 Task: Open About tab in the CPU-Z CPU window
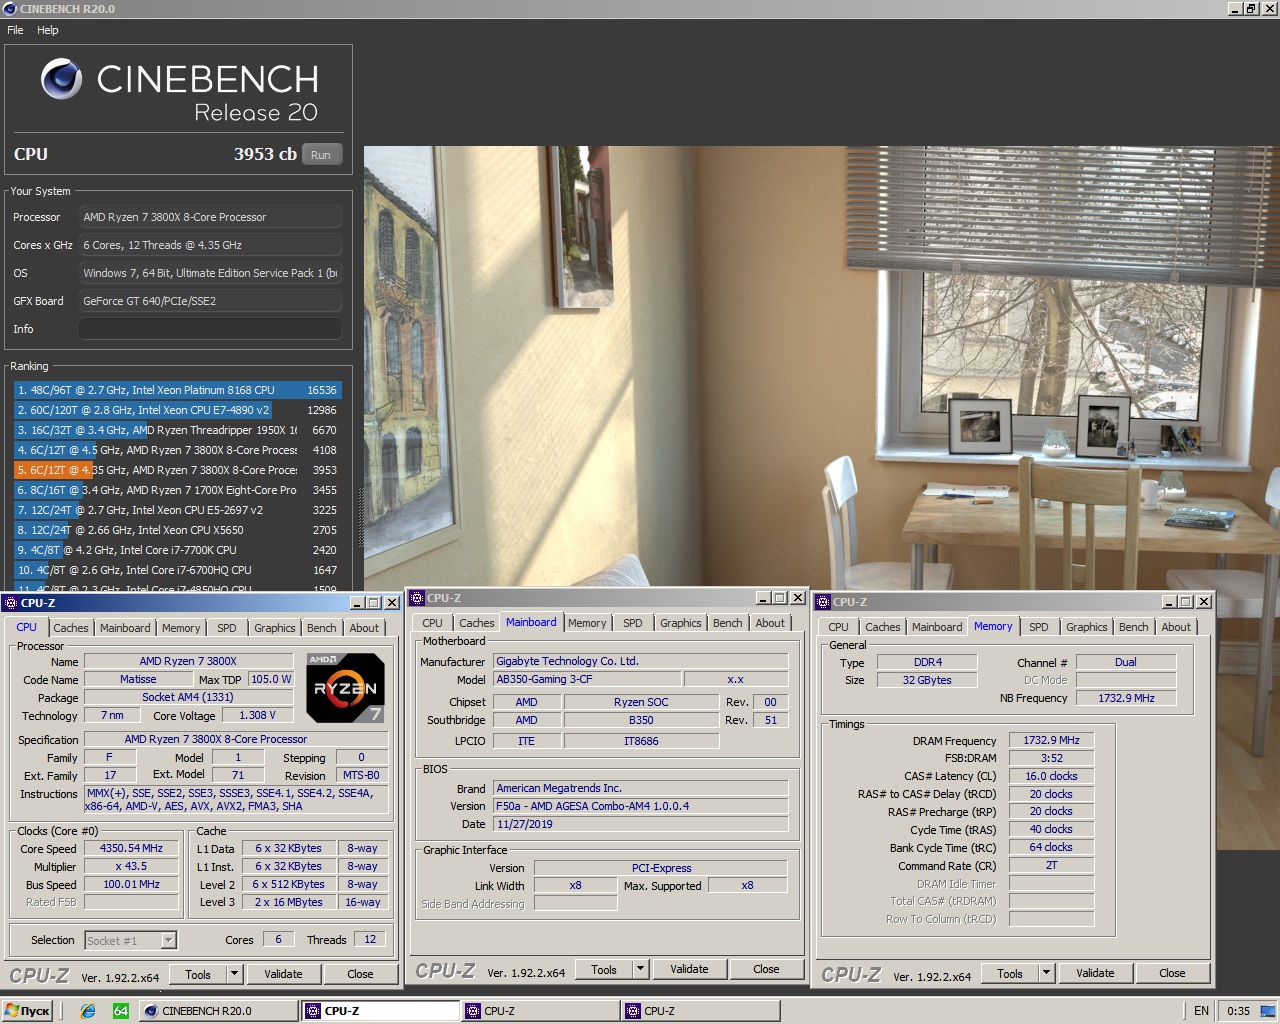364,628
